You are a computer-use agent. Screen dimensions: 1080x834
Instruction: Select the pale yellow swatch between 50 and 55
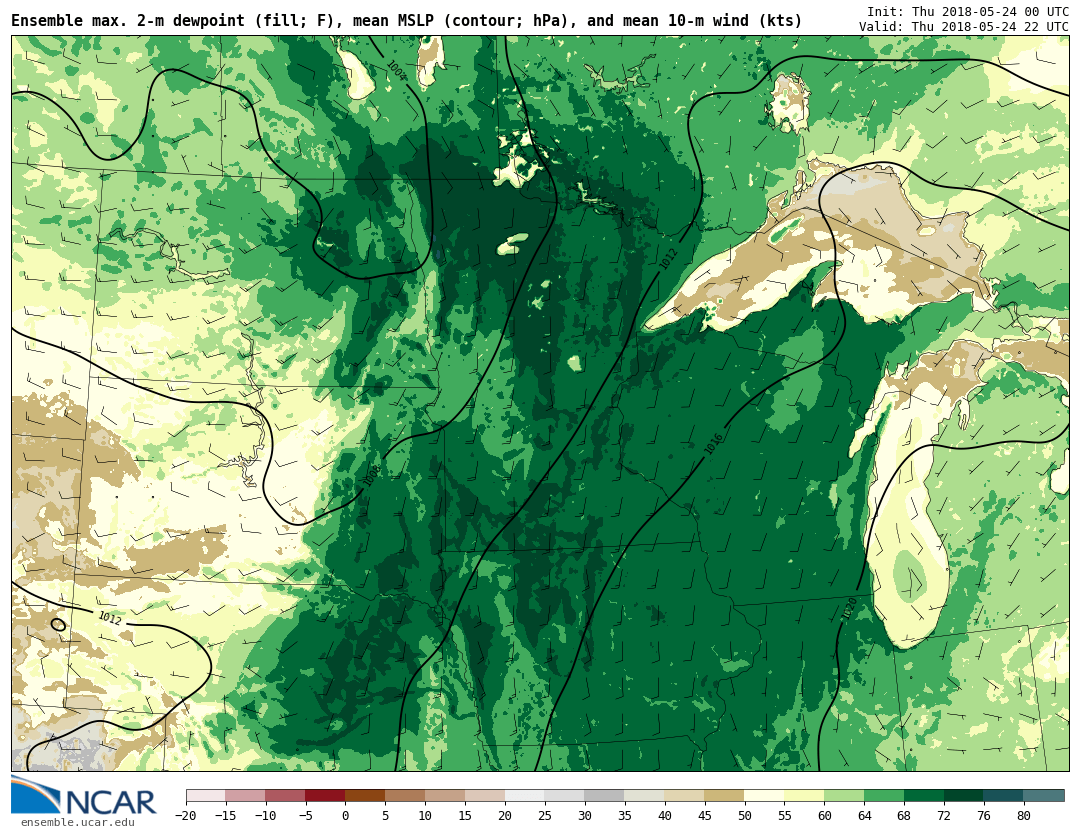(x=765, y=796)
